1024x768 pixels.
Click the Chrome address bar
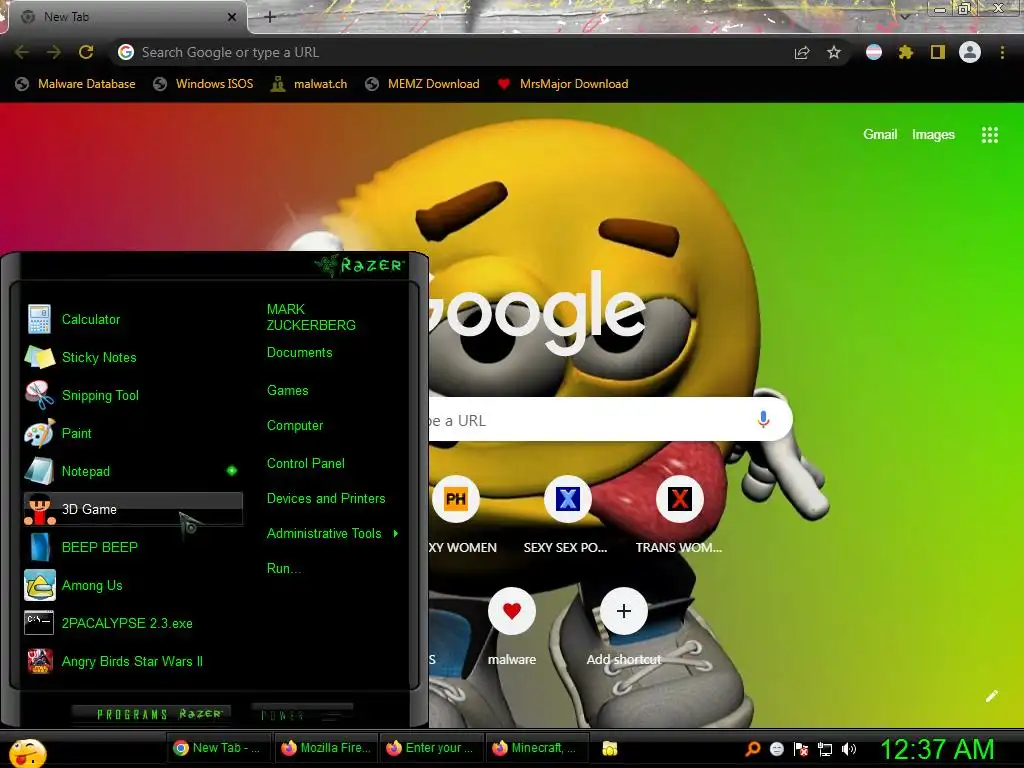(x=451, y=52)
